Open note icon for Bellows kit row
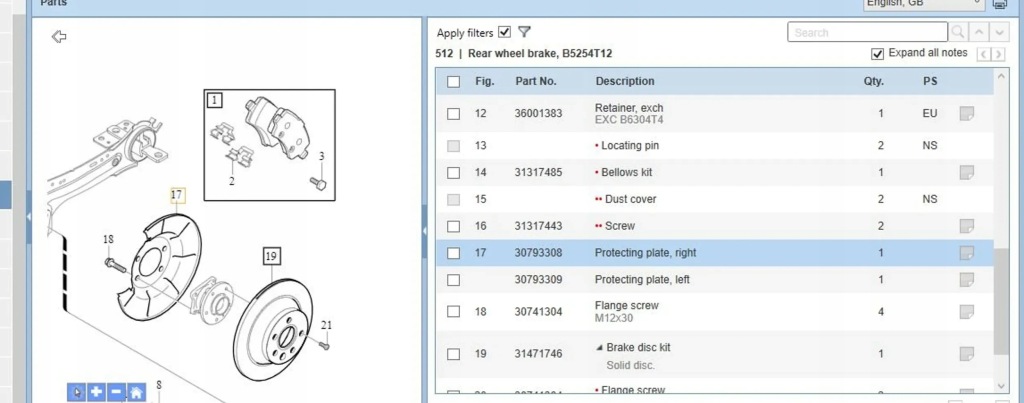The height and width of the screenshot is (403, 1024). click(967, 172)
